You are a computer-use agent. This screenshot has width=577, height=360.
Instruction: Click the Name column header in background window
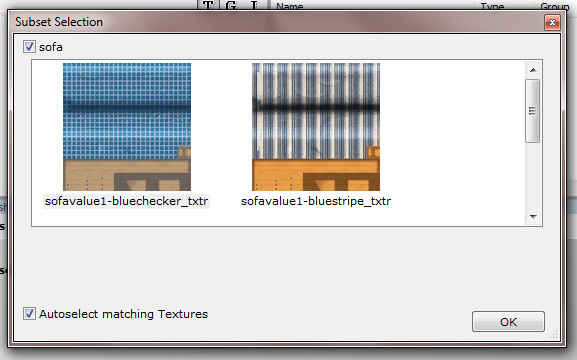290,6
